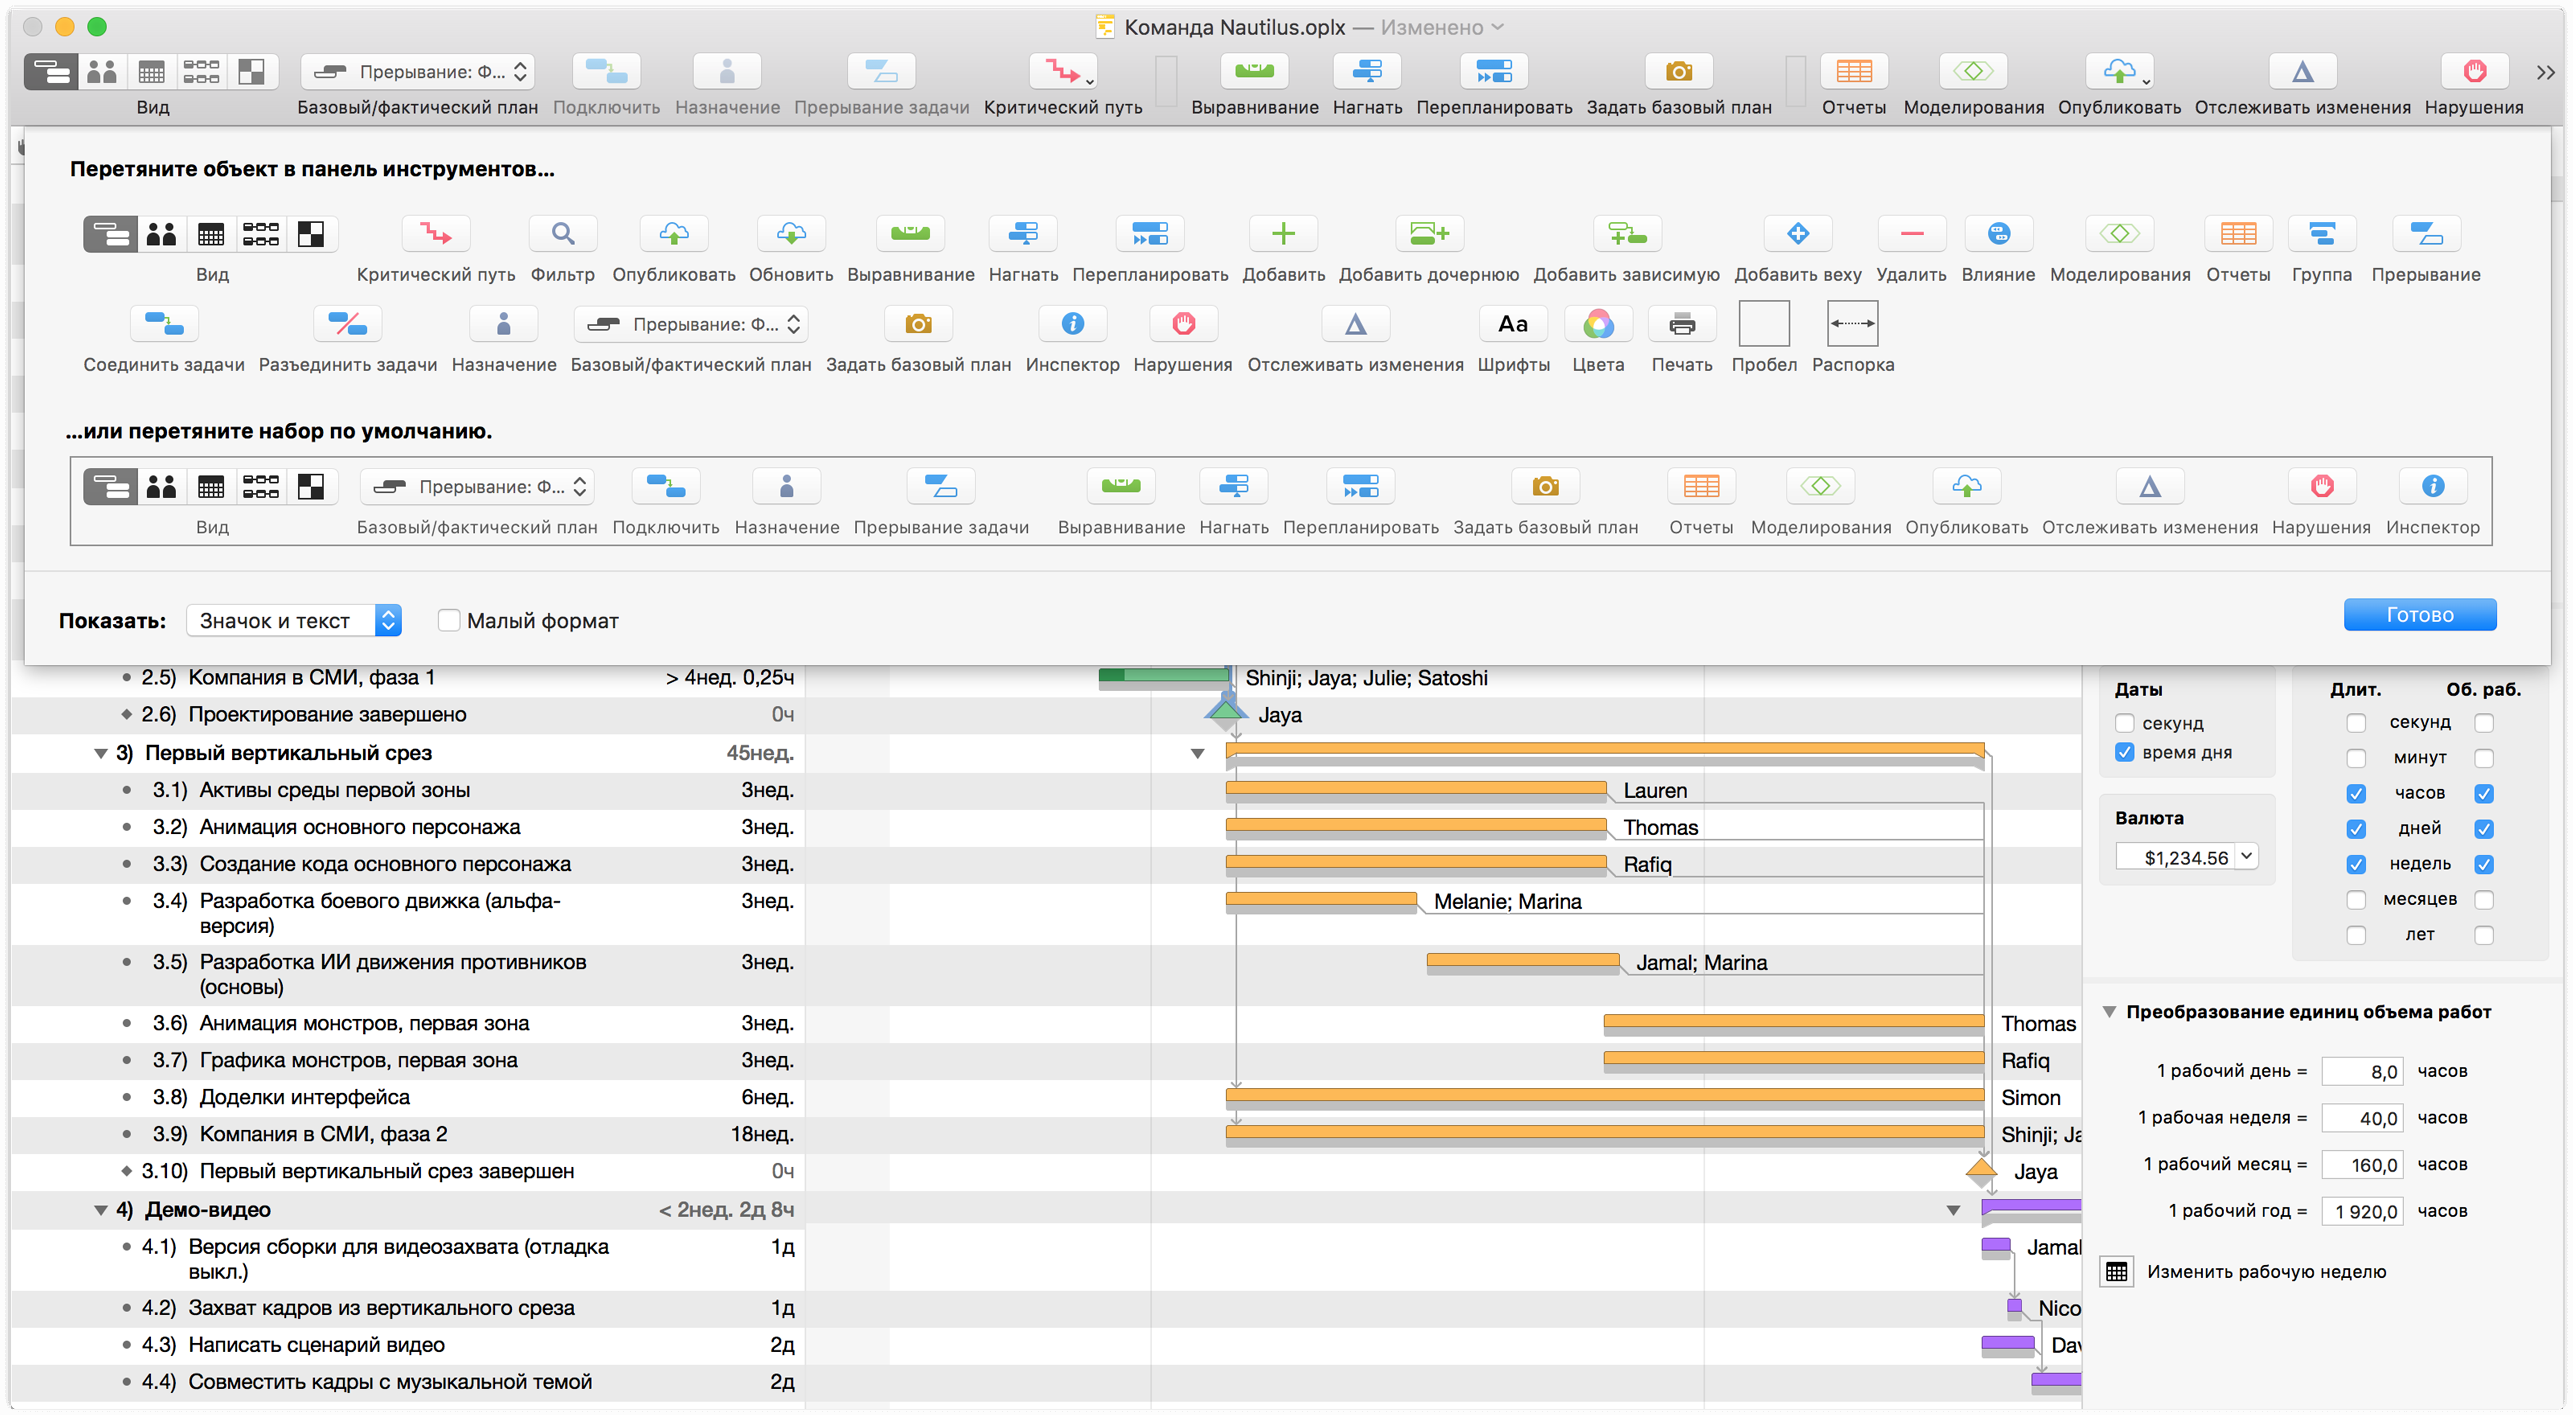Enable the минут duration checkbox
The width and height of the screenshot is (2573, 1415).
(2356, 758)
